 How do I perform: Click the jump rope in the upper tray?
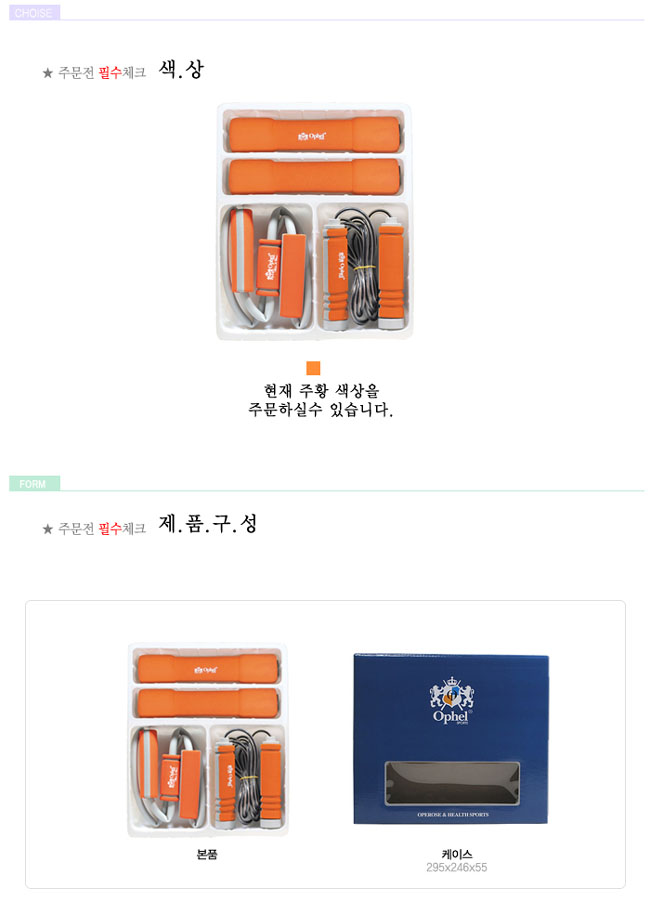(363, 268)
